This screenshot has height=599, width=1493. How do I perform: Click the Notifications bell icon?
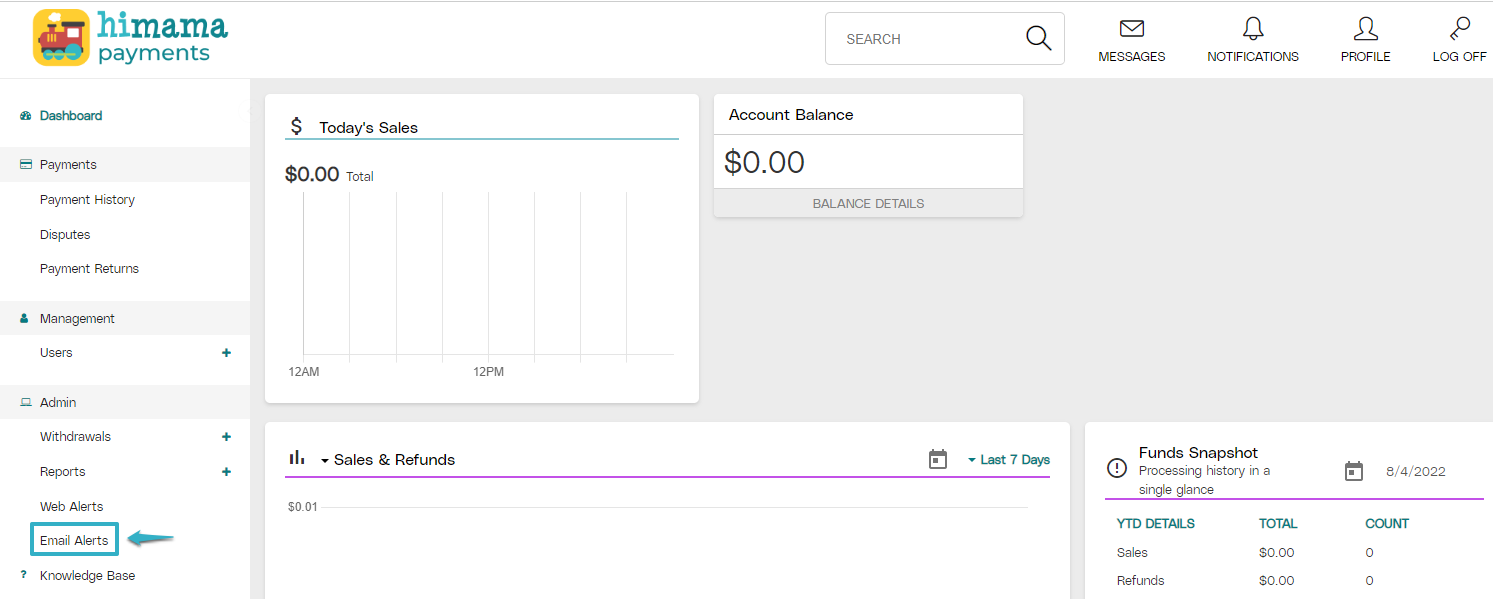point(1252,28)
